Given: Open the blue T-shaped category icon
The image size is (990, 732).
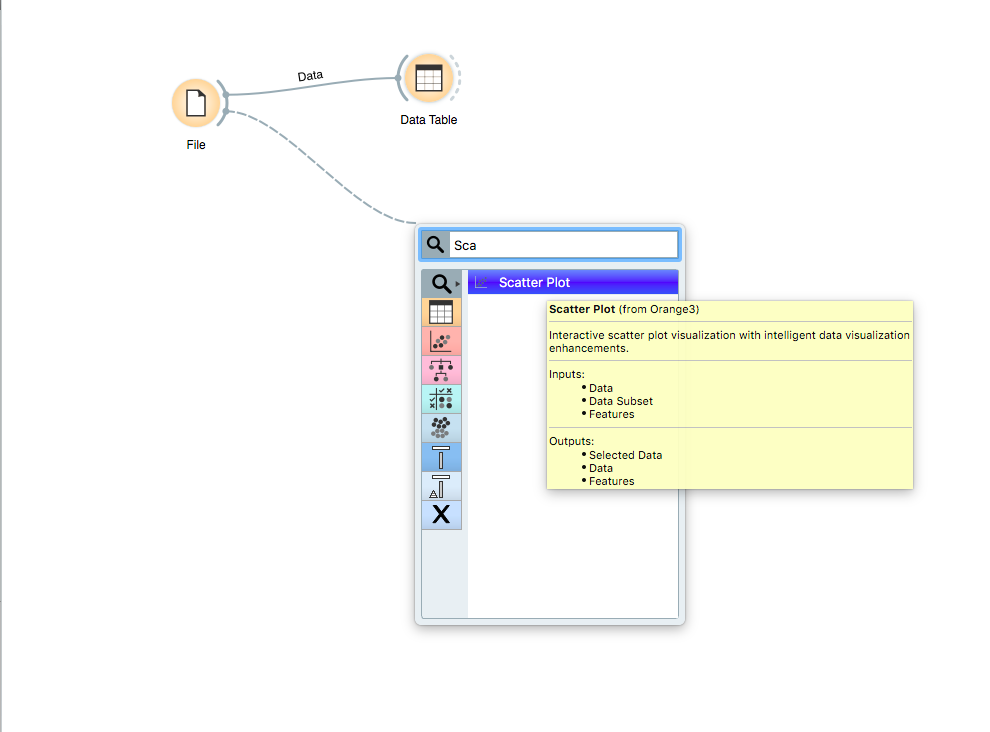Looking at the screenshot, I should tap(441, 457).
